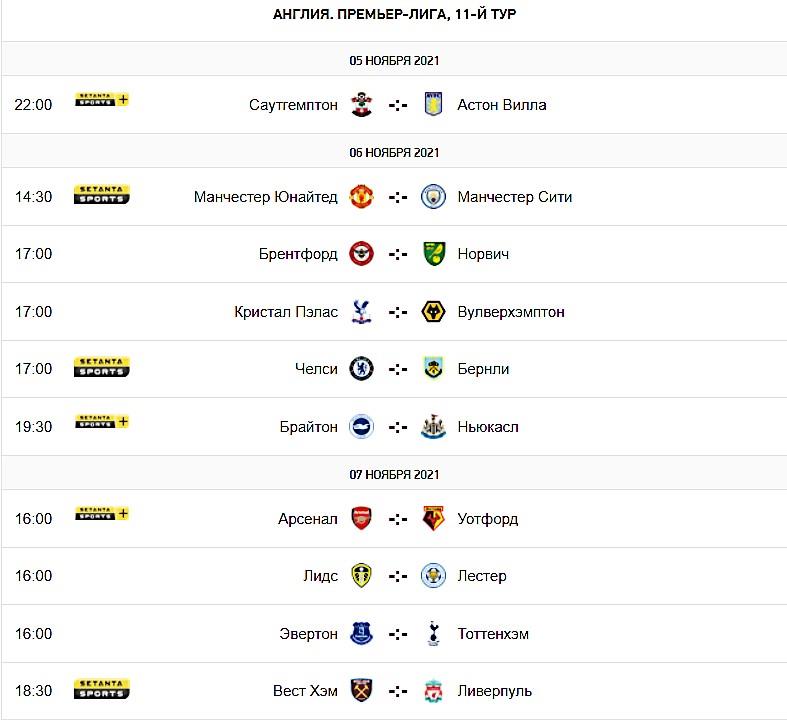The height and width of the screenshot is (720, 787).
Task: Click the Эвертон match time 16:00
Action: coord(33,634)
